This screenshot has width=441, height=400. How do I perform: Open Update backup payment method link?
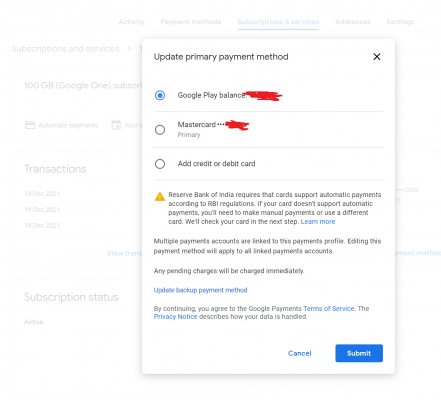pyautogui.click(x=200, y=290)
